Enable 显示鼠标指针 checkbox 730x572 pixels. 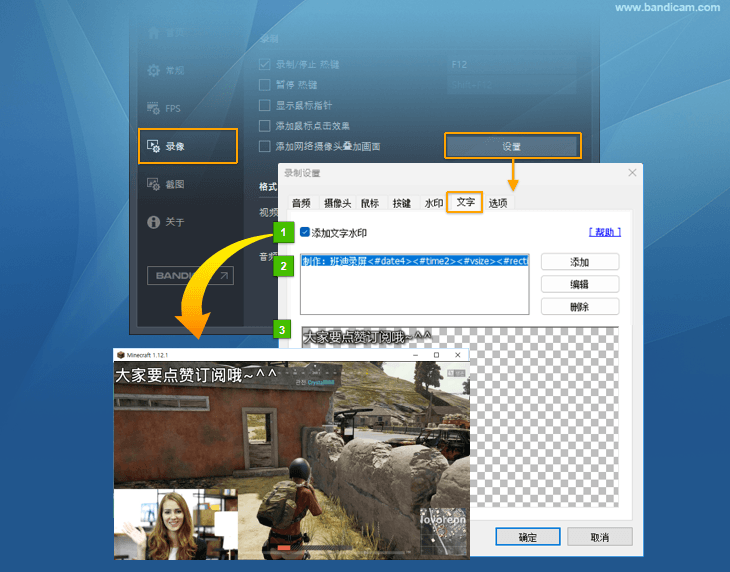click(x=264, y=105)
